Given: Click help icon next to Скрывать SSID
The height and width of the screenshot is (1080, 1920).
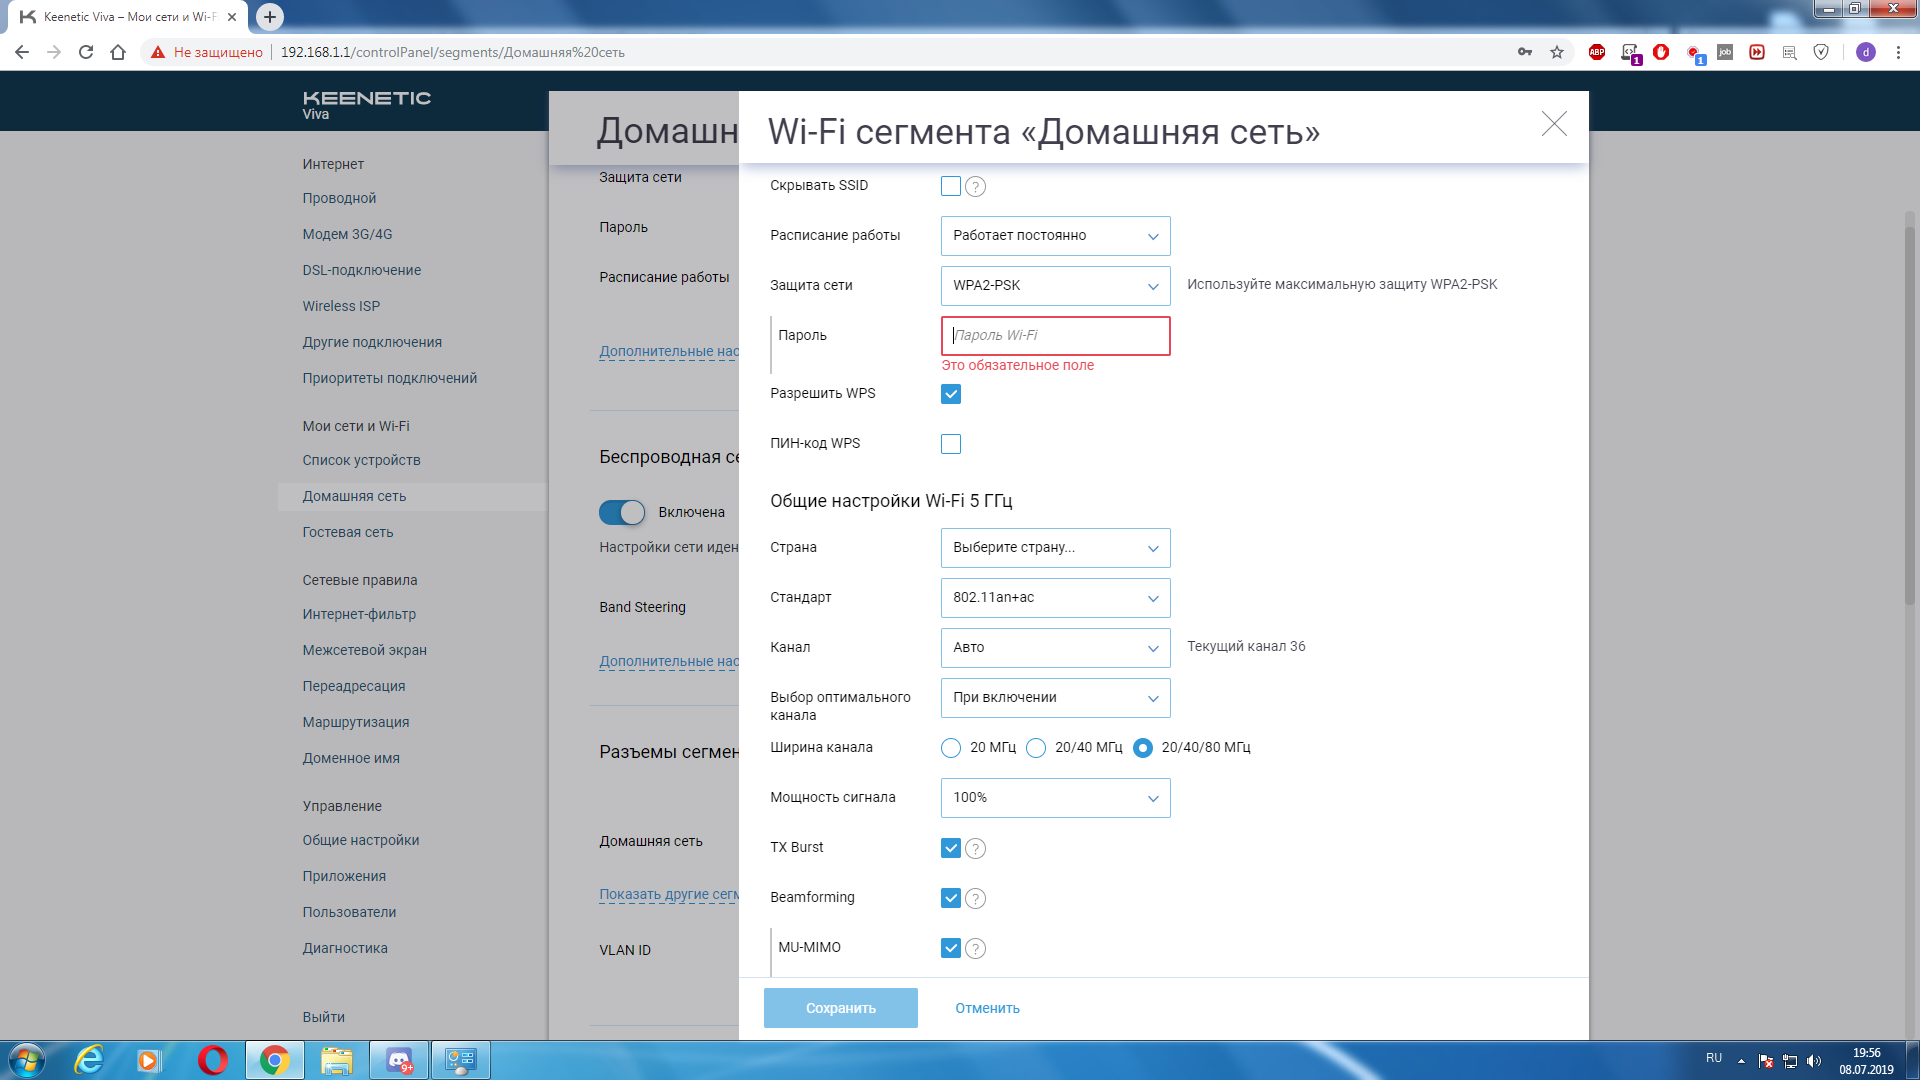Looking at the screenshot, I should [975, 187].
